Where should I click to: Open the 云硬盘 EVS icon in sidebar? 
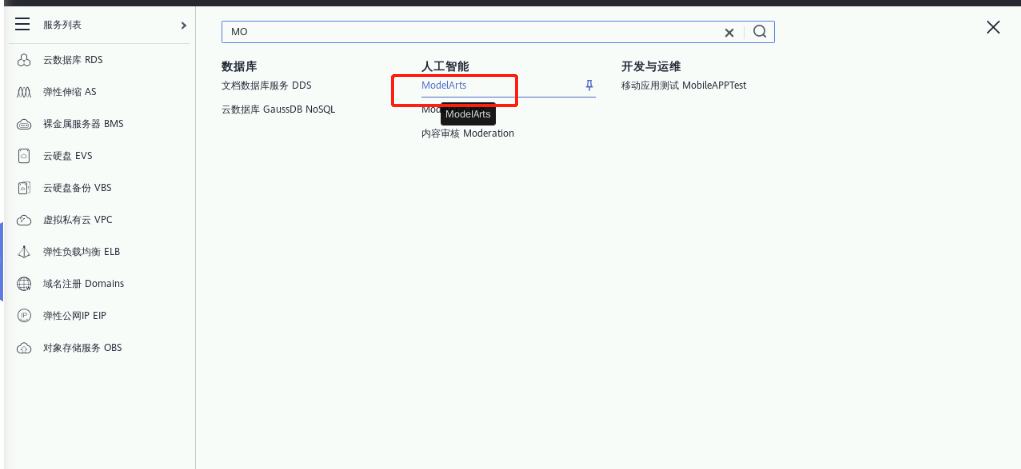pos(23,156)
